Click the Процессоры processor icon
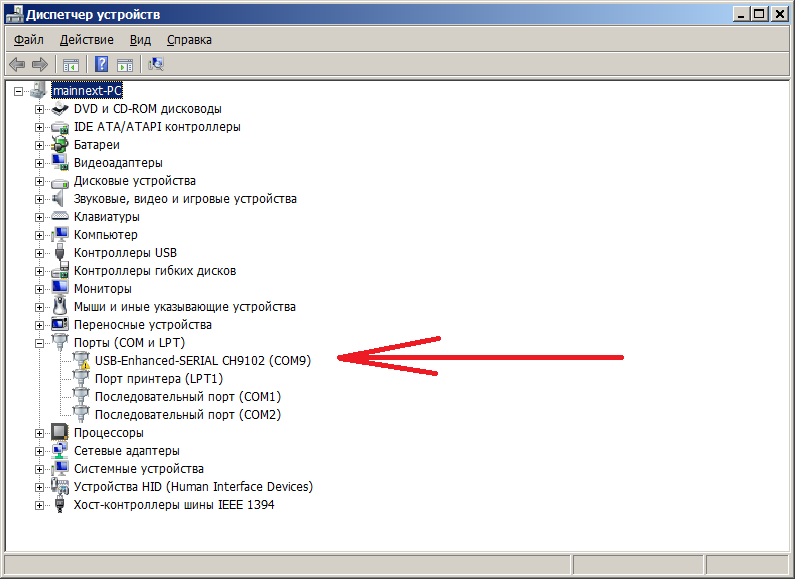Viewport: 803px width, 585px height. [x=60, y=433]
